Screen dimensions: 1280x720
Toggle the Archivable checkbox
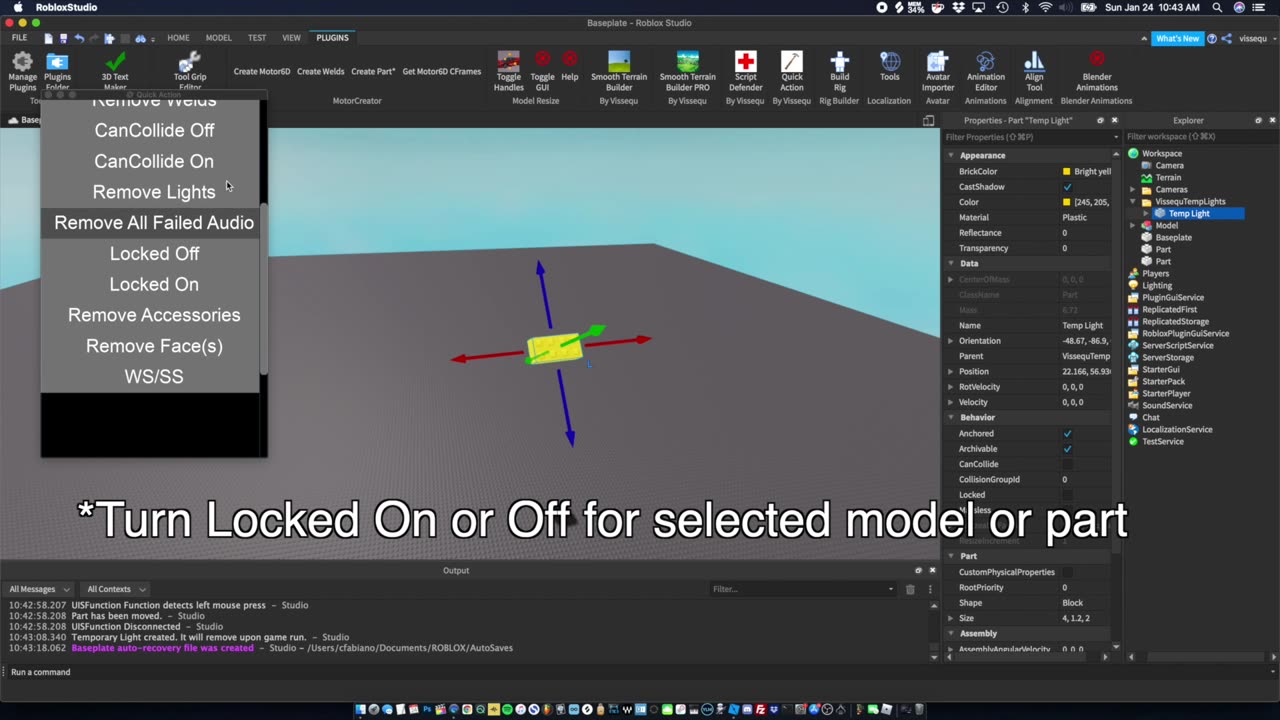point(1067,449)
